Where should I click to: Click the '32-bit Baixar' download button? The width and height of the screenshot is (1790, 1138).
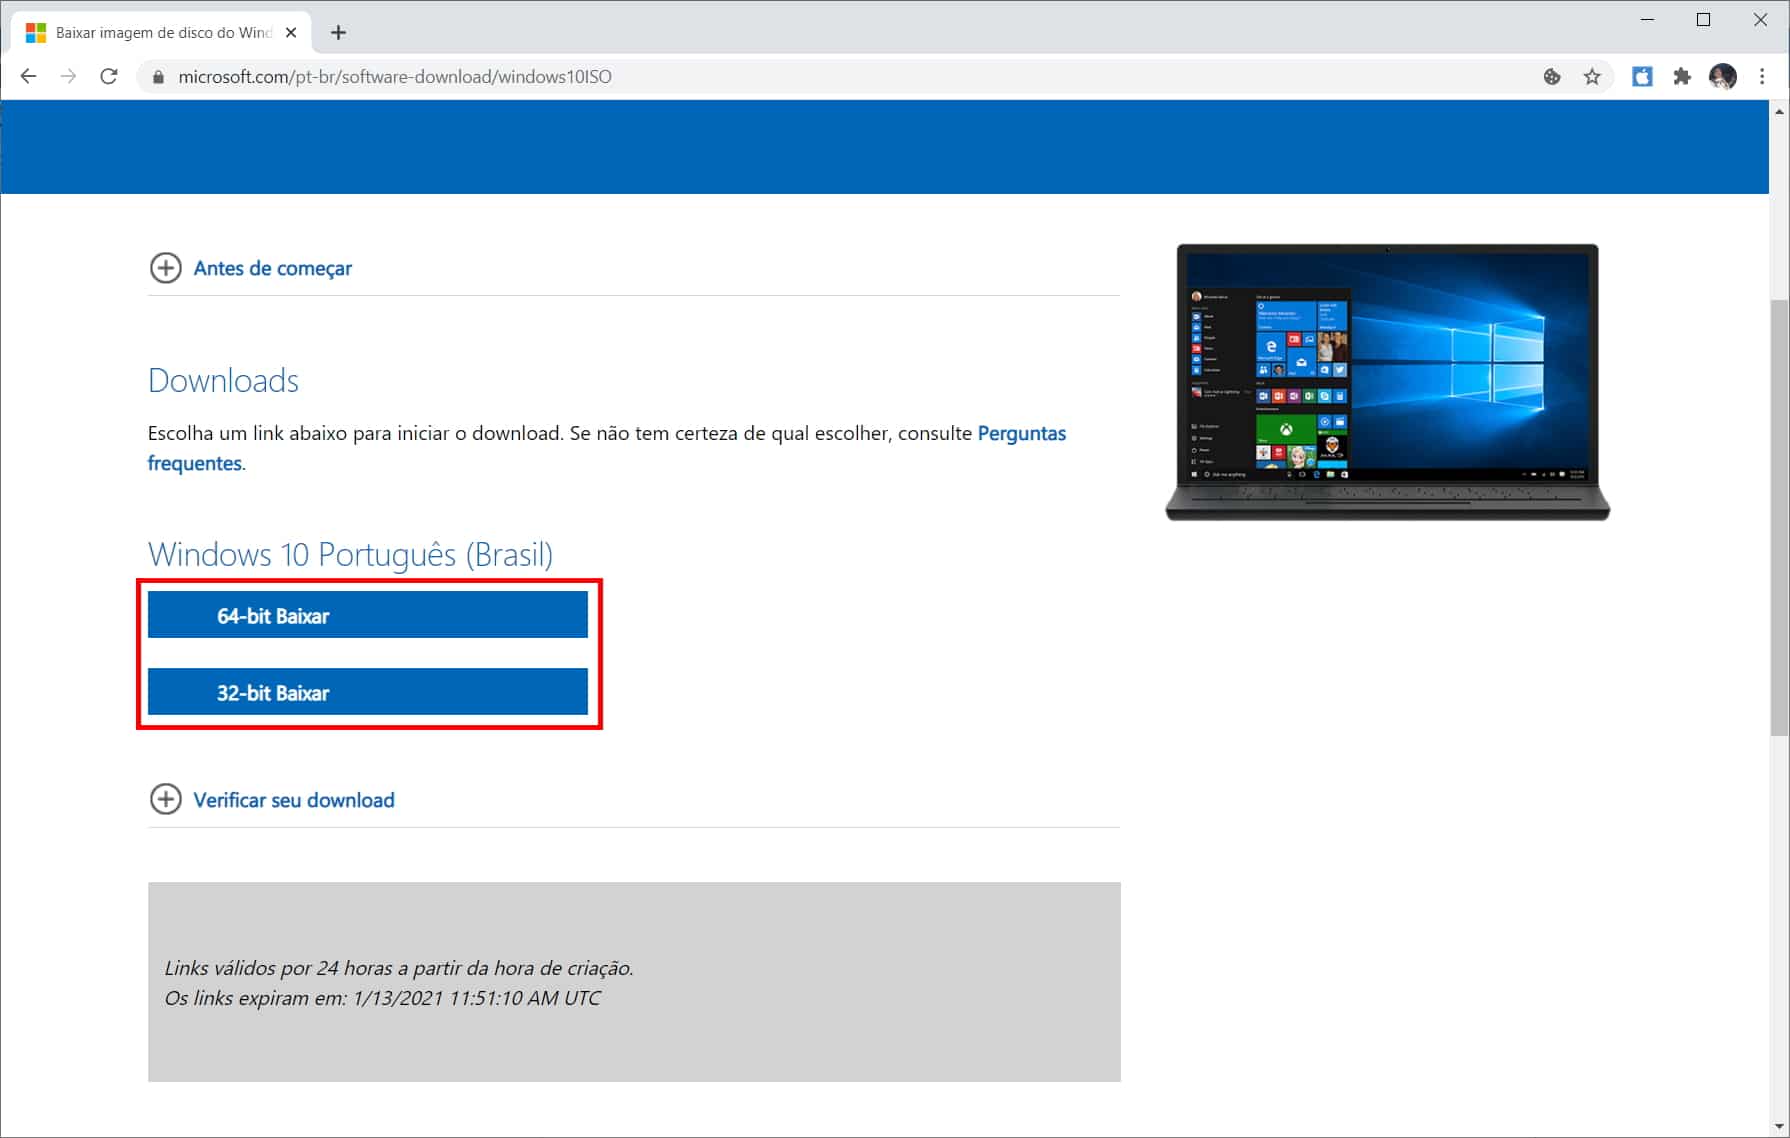[367, 691]
